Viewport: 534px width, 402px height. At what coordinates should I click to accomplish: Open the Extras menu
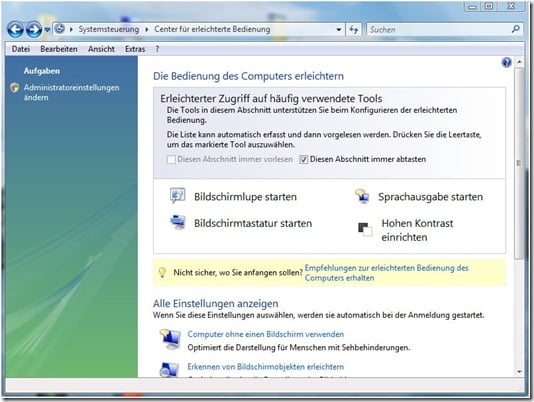[x=135, y=49]
